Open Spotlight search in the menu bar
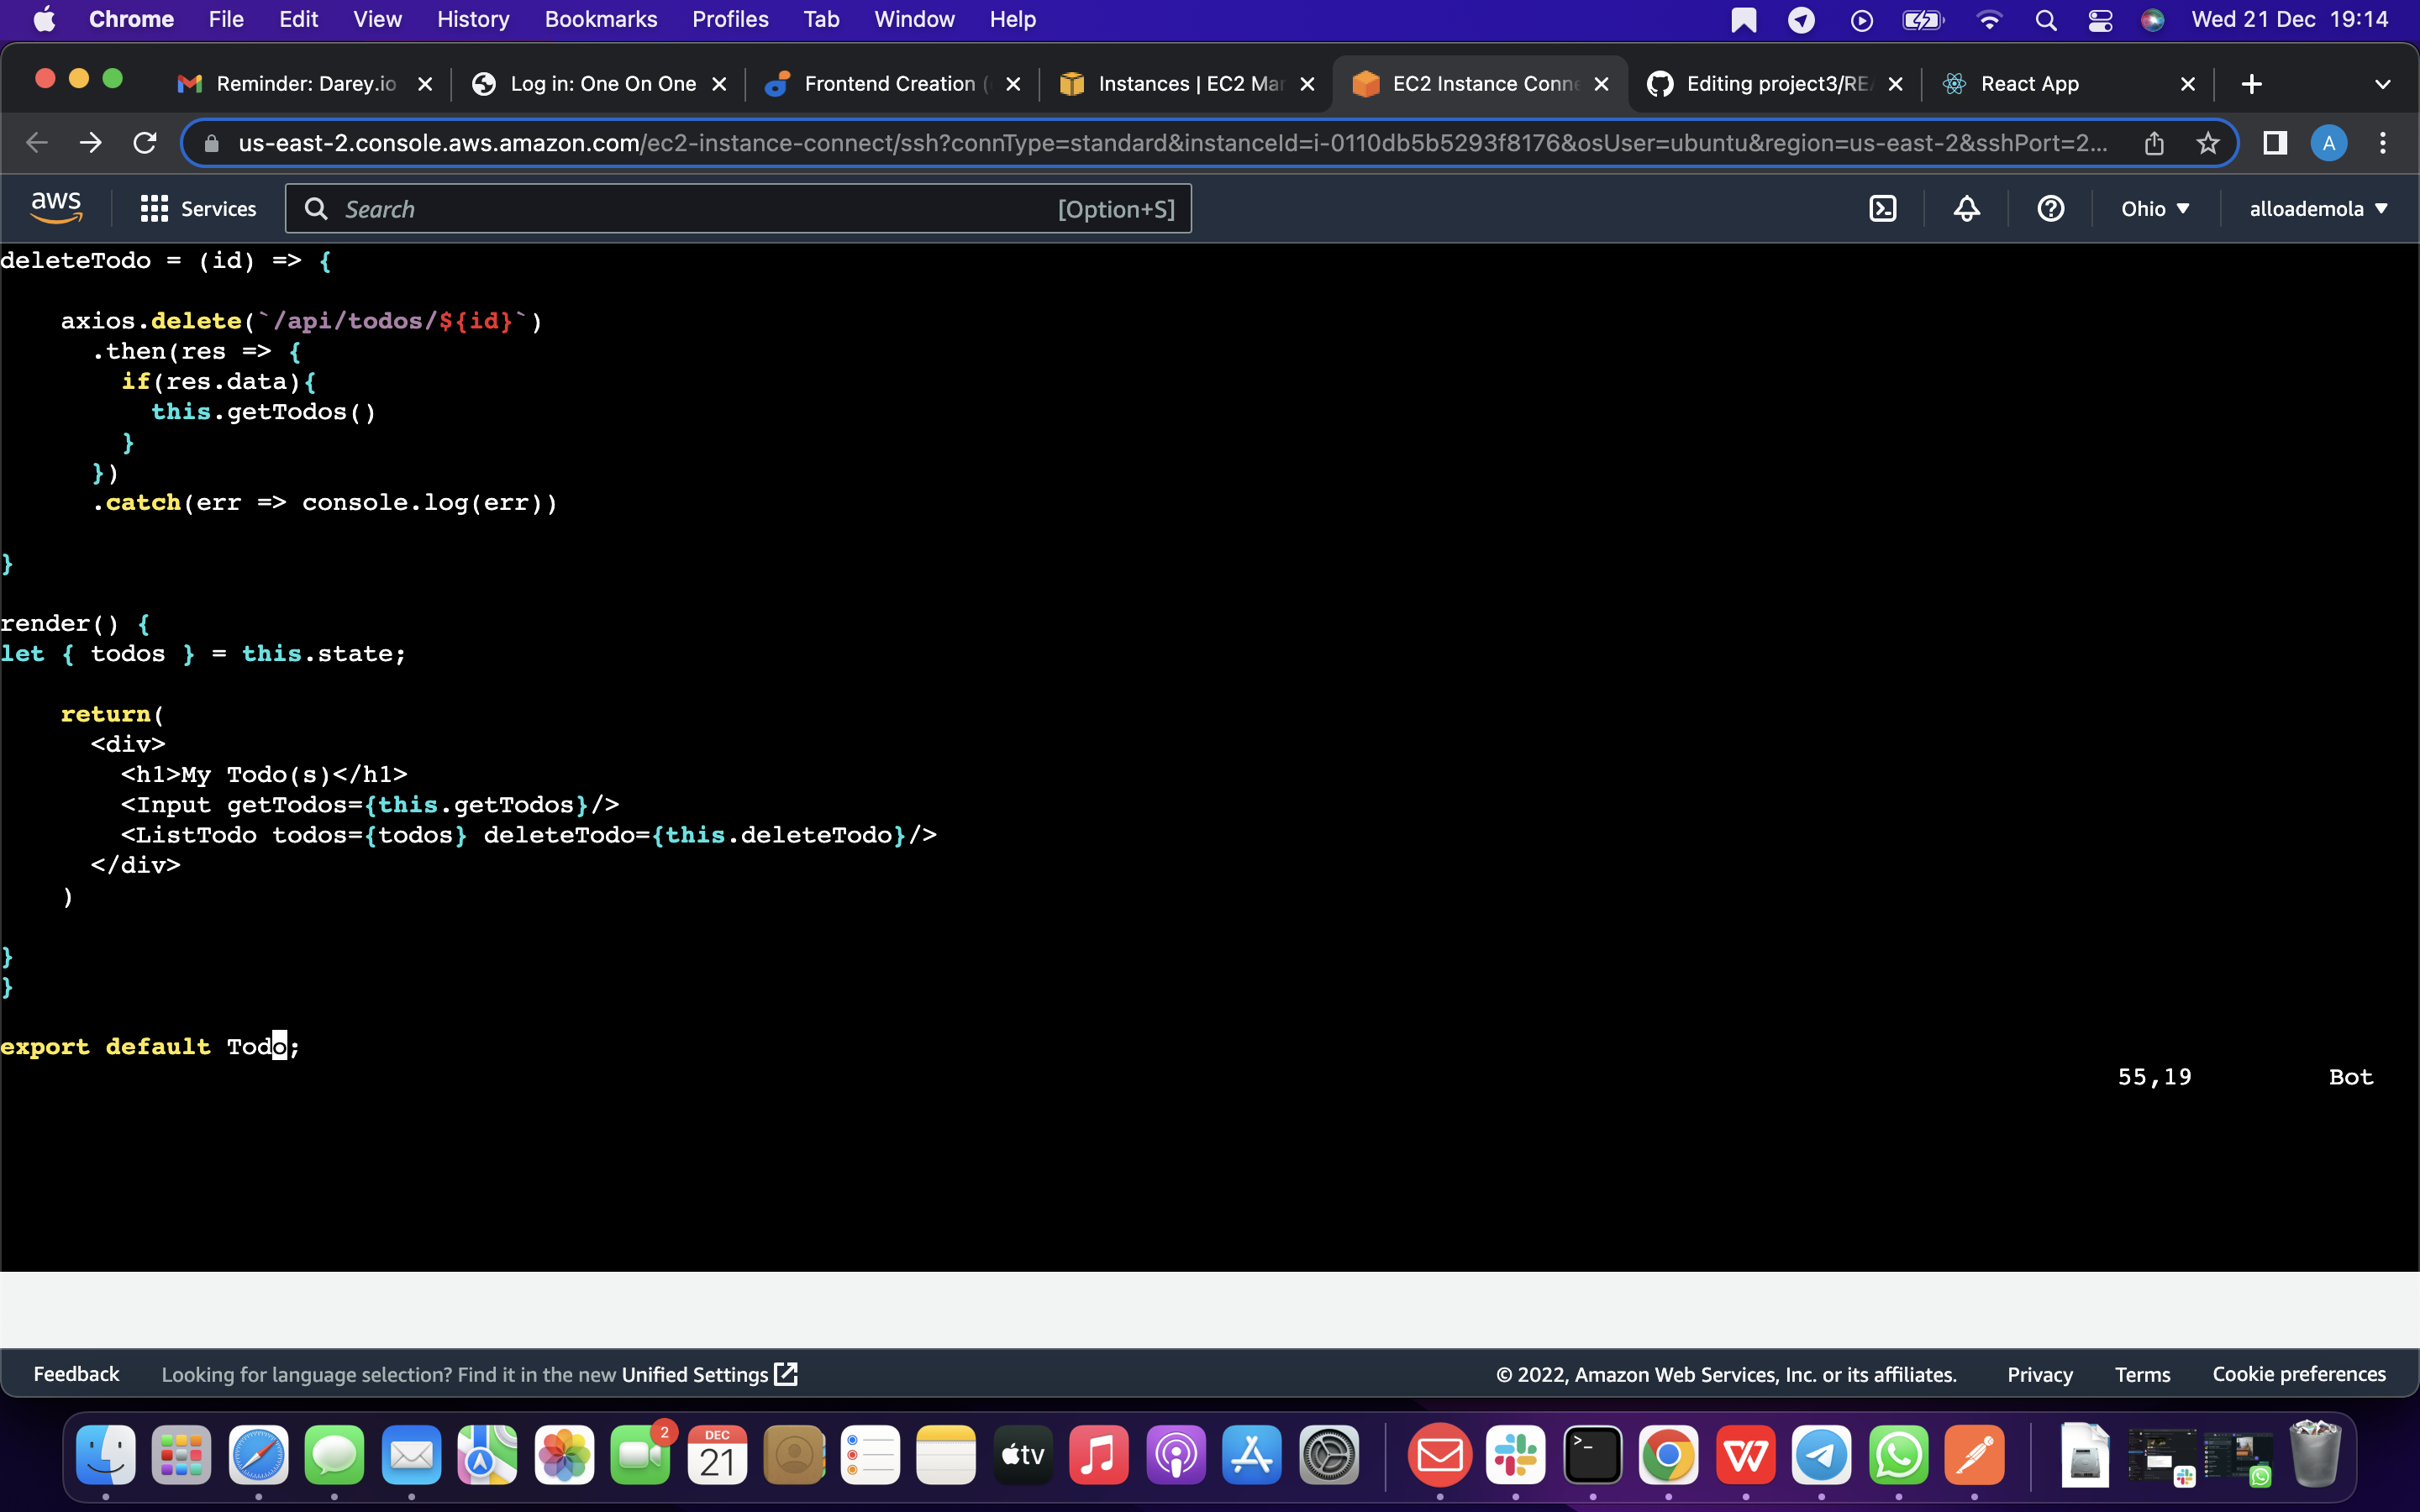Image resolution: width=2420 pixels, height=1512 pixels. [2045, 19]
